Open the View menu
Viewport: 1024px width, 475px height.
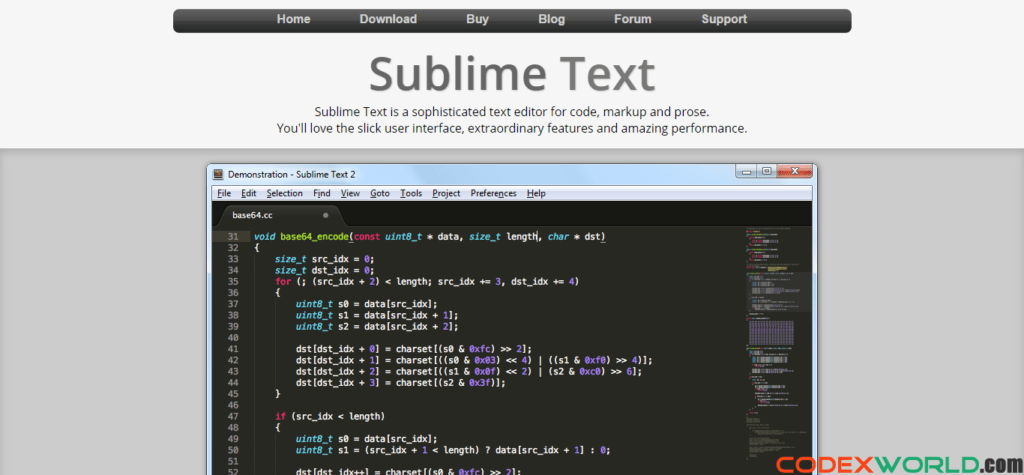[x=350, y=193]
